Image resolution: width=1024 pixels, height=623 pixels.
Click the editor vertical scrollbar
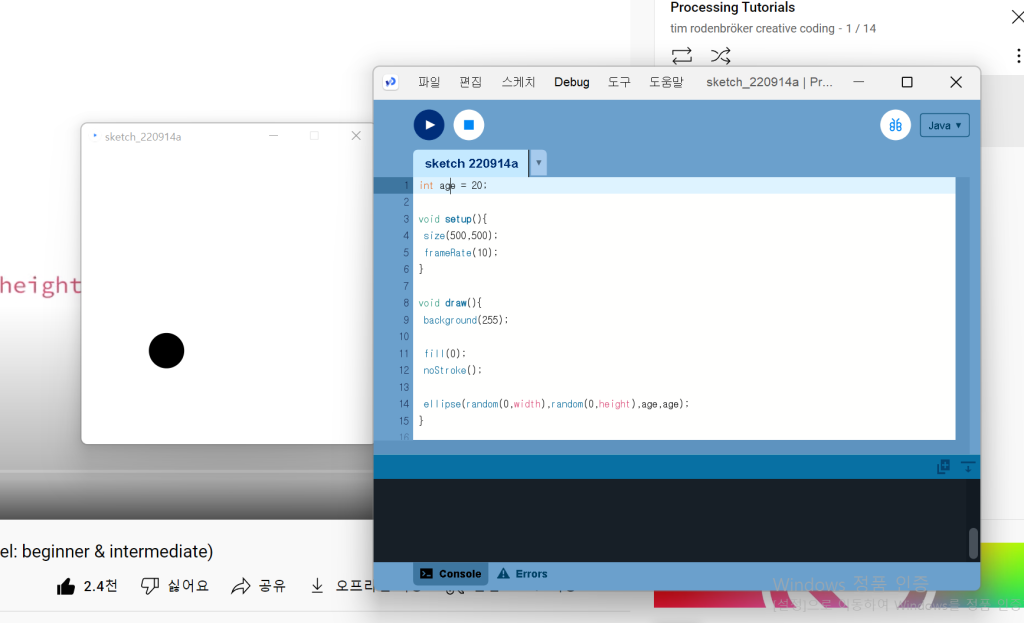[962, 308]
